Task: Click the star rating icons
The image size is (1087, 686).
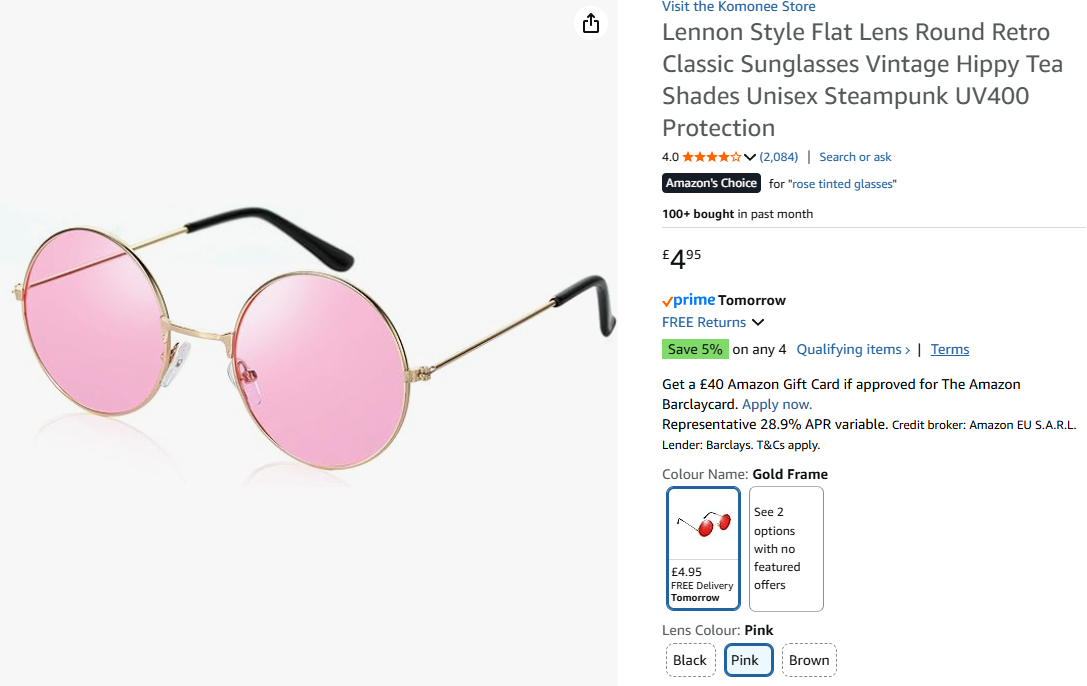Action: point(712,157)
